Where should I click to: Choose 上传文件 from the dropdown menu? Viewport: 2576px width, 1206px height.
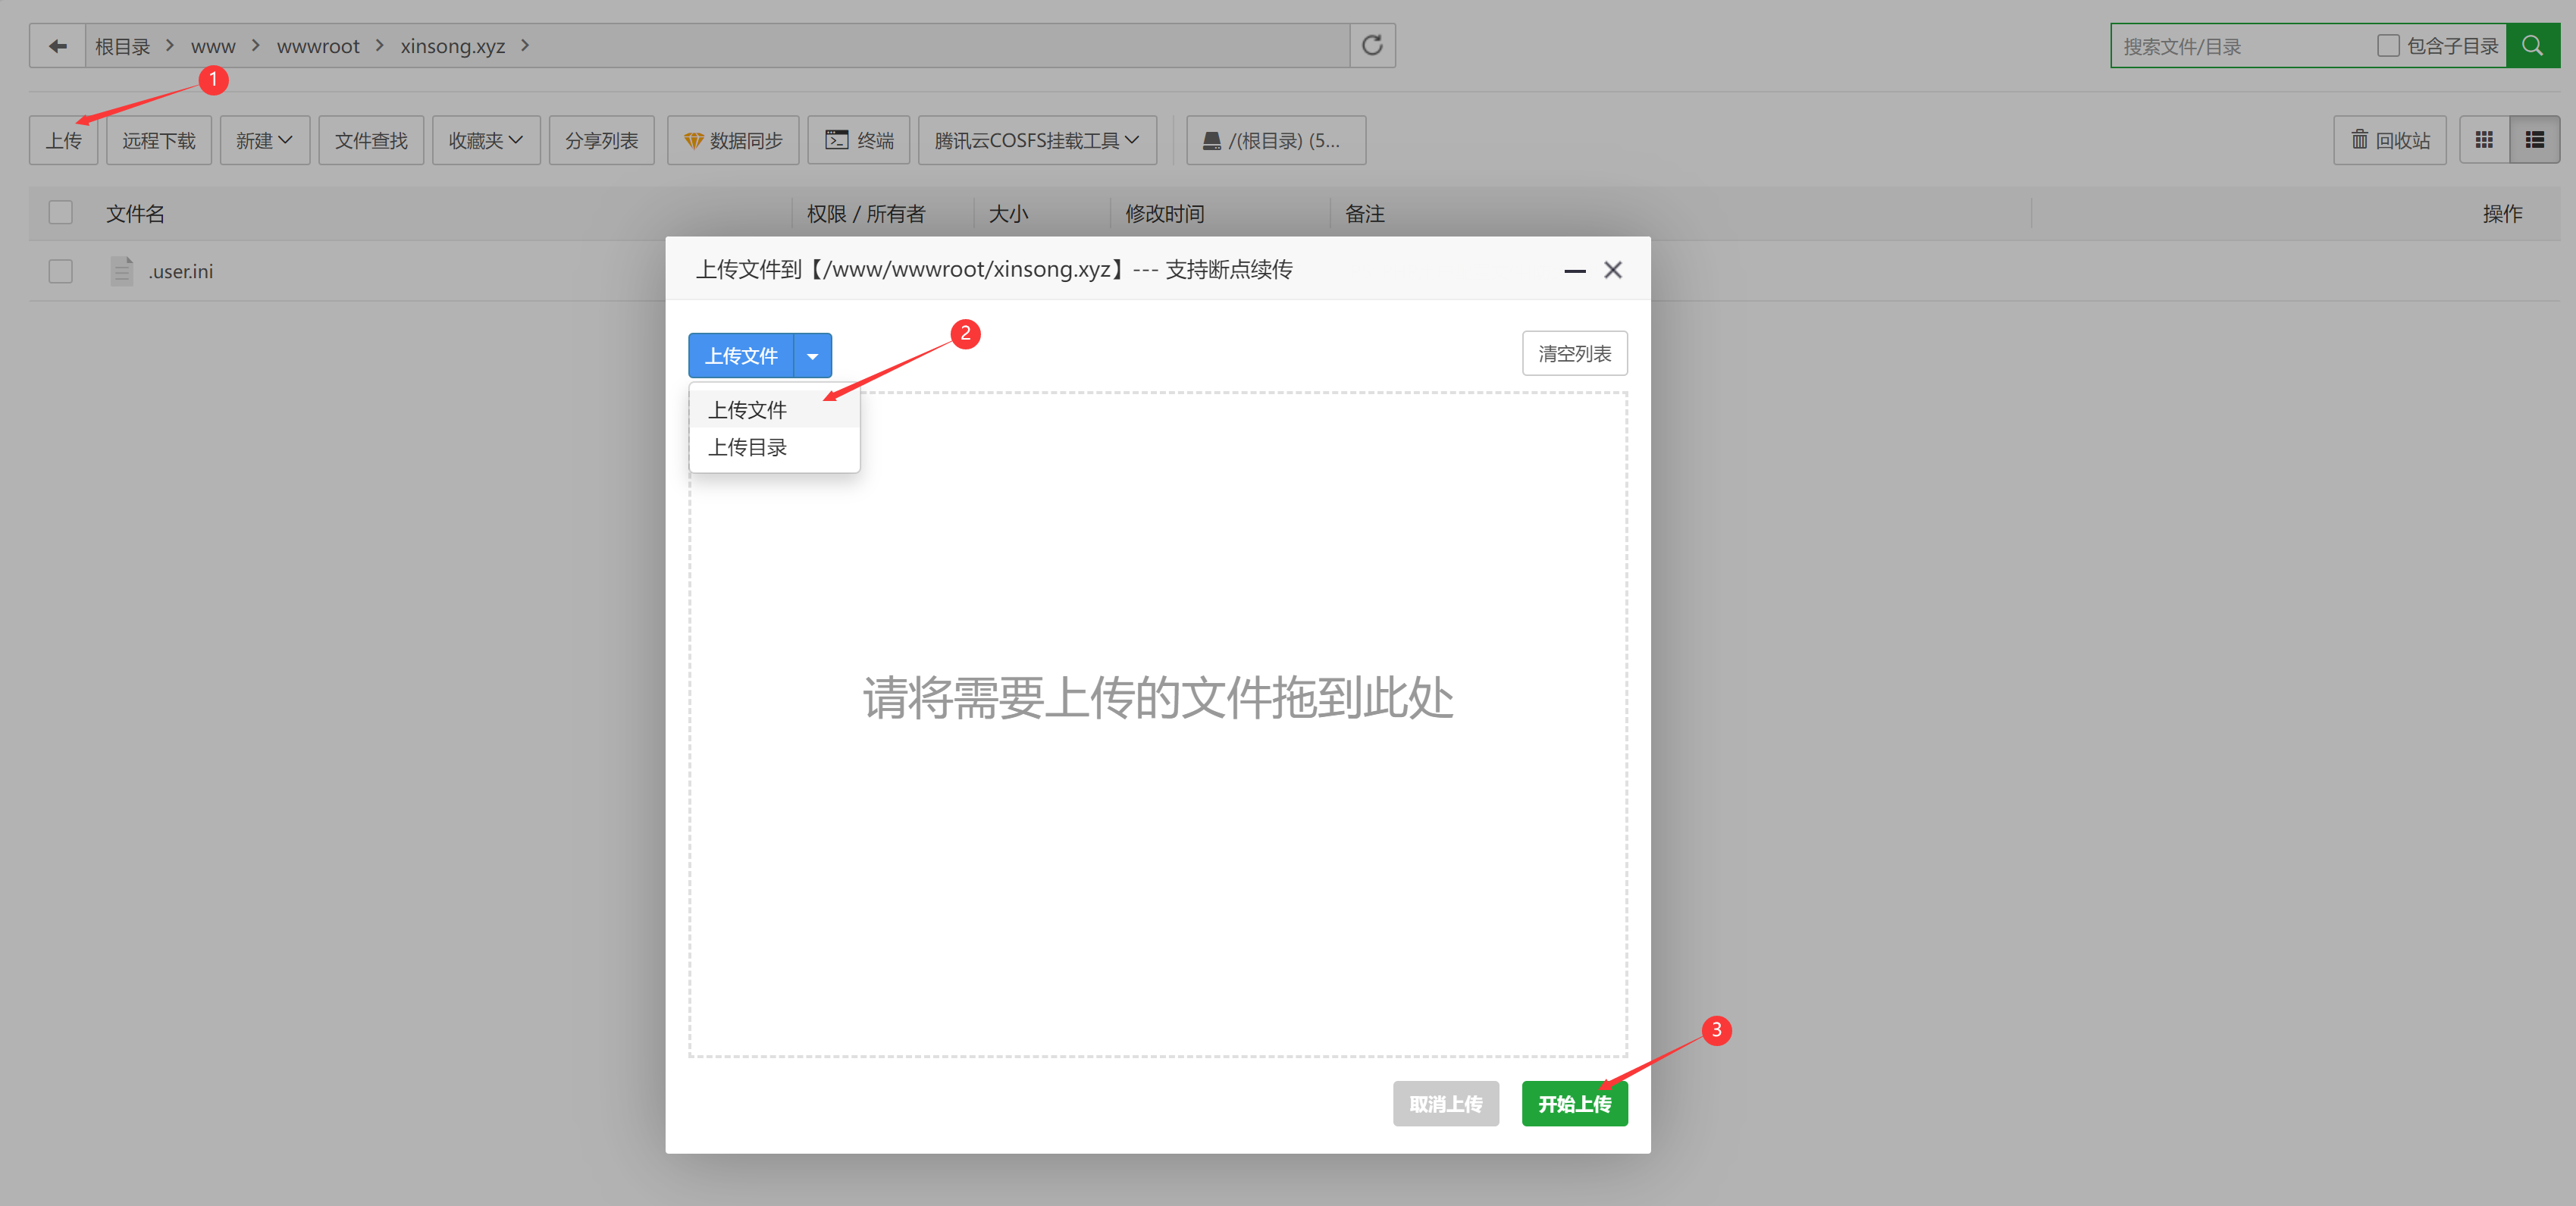pyautogui.click(x=748, y=410)
